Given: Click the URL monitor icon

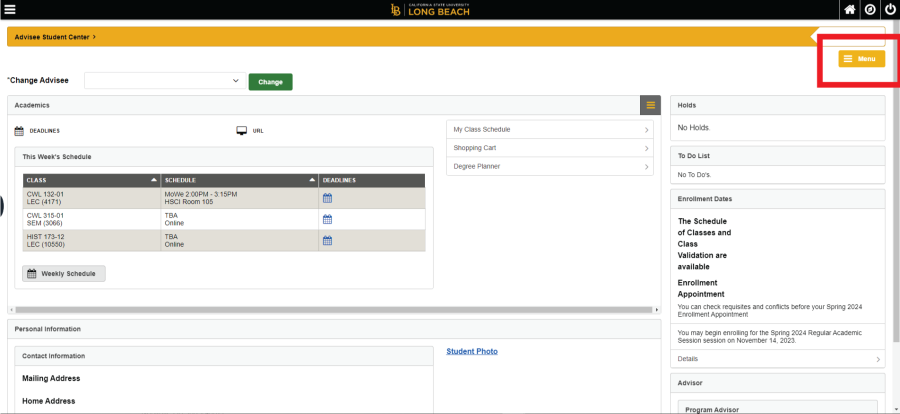Looking at the screenshot, I should coord(242,131).
